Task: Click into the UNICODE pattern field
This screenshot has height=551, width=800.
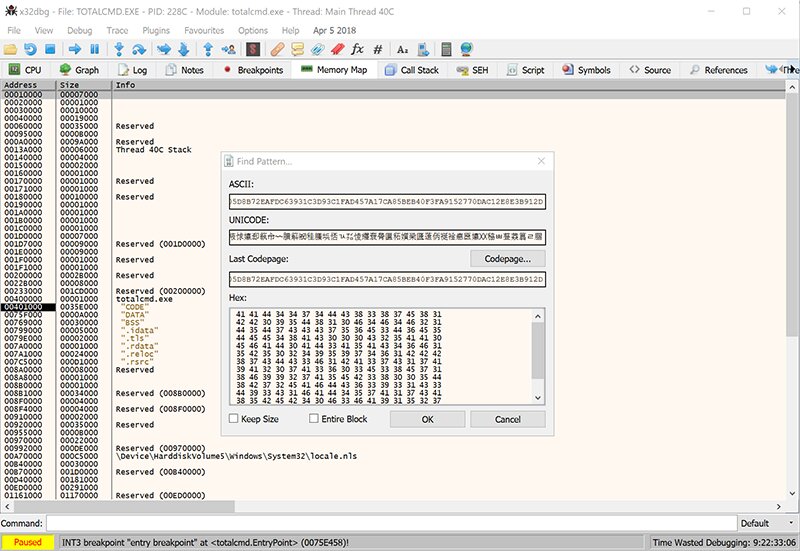Action: [387, 237]
